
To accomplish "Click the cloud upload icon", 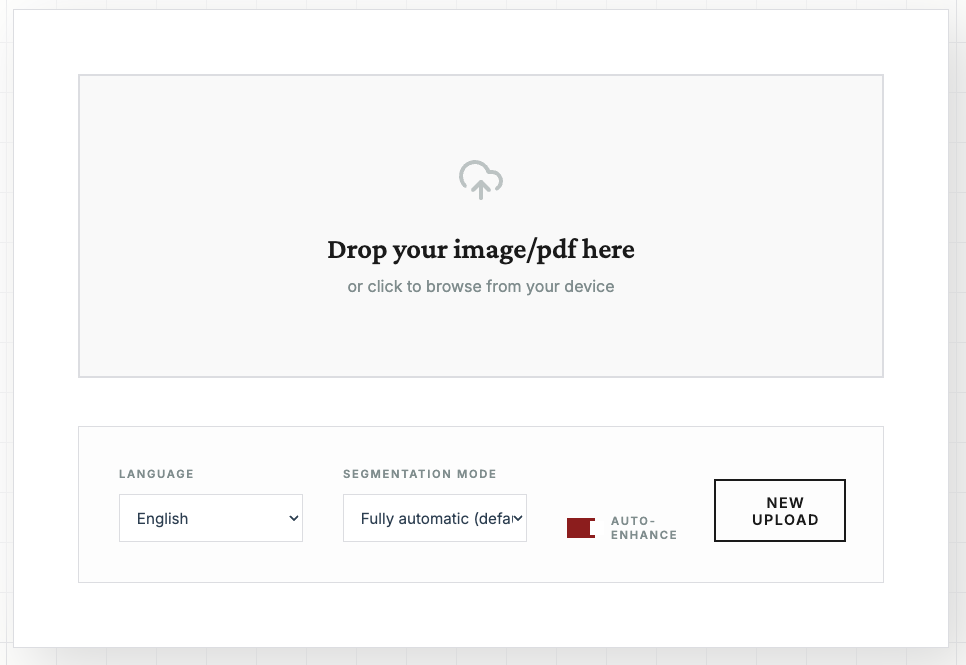I will point(481,179).
